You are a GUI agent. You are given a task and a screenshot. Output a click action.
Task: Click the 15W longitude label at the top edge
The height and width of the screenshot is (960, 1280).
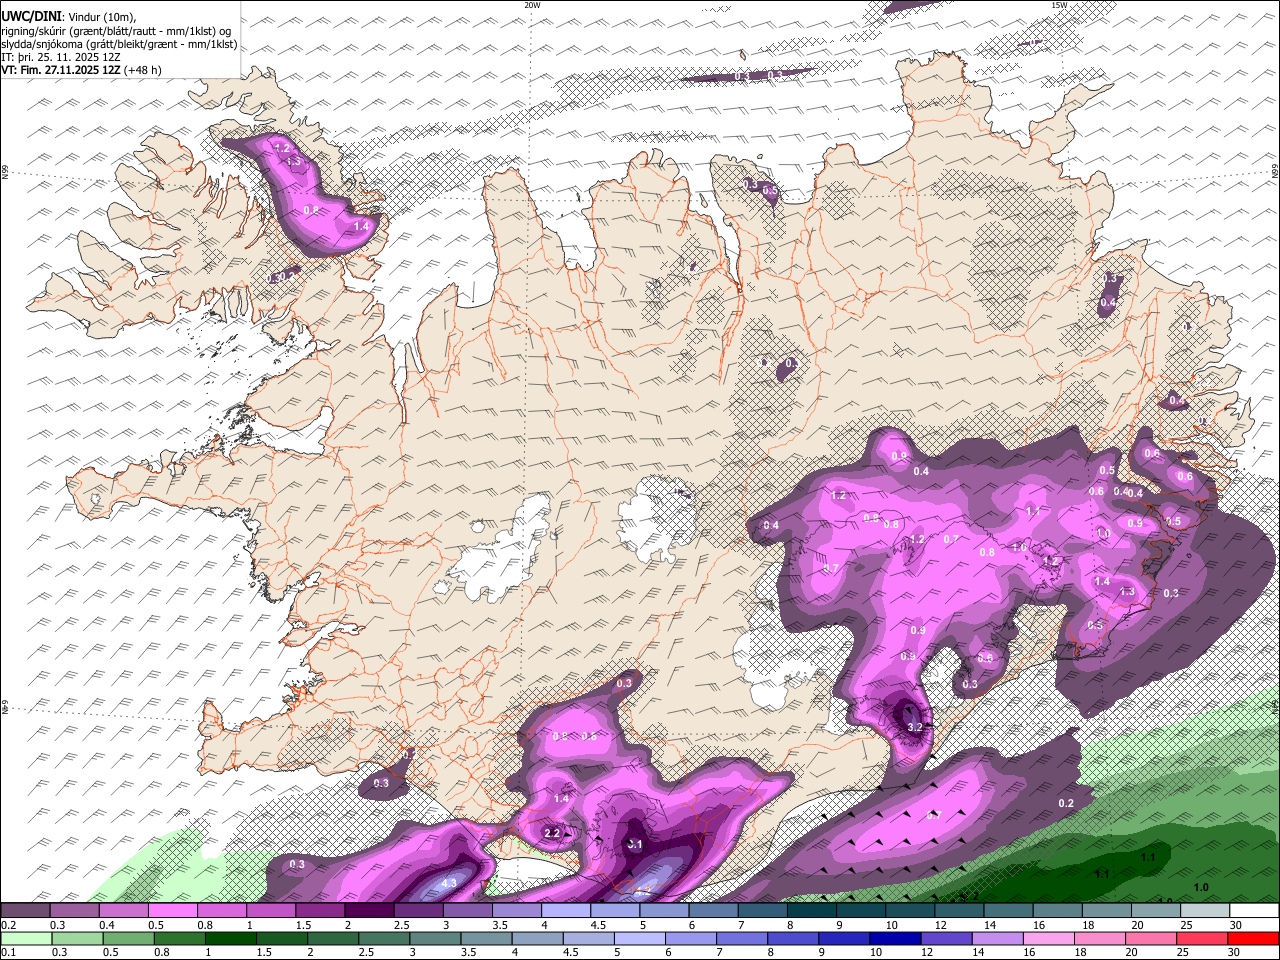click(x=1059, y=5)
